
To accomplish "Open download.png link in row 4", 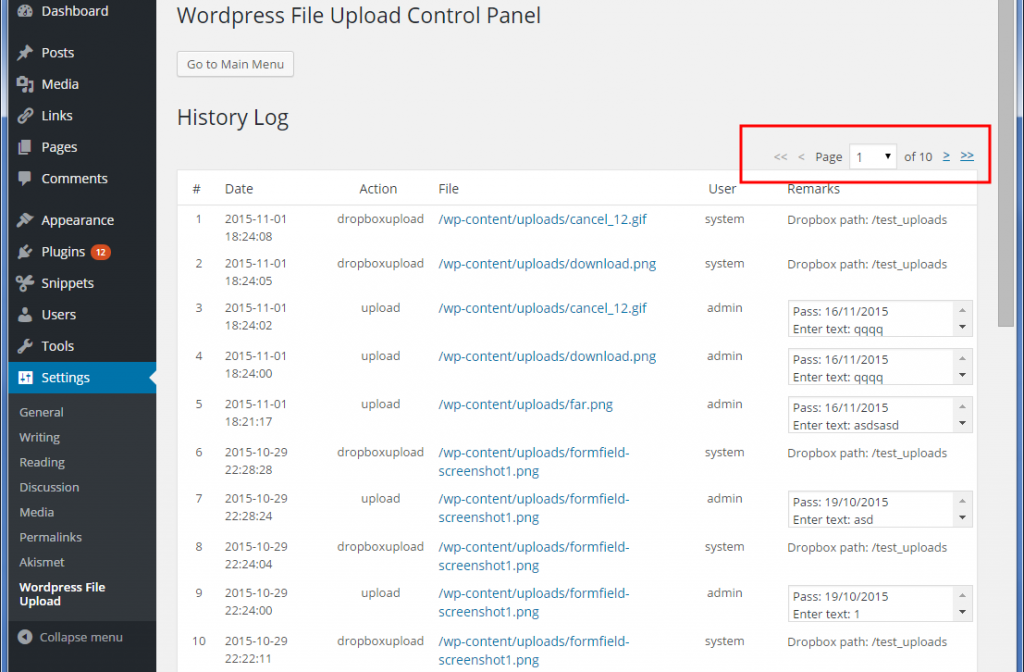I will (547, 357).
